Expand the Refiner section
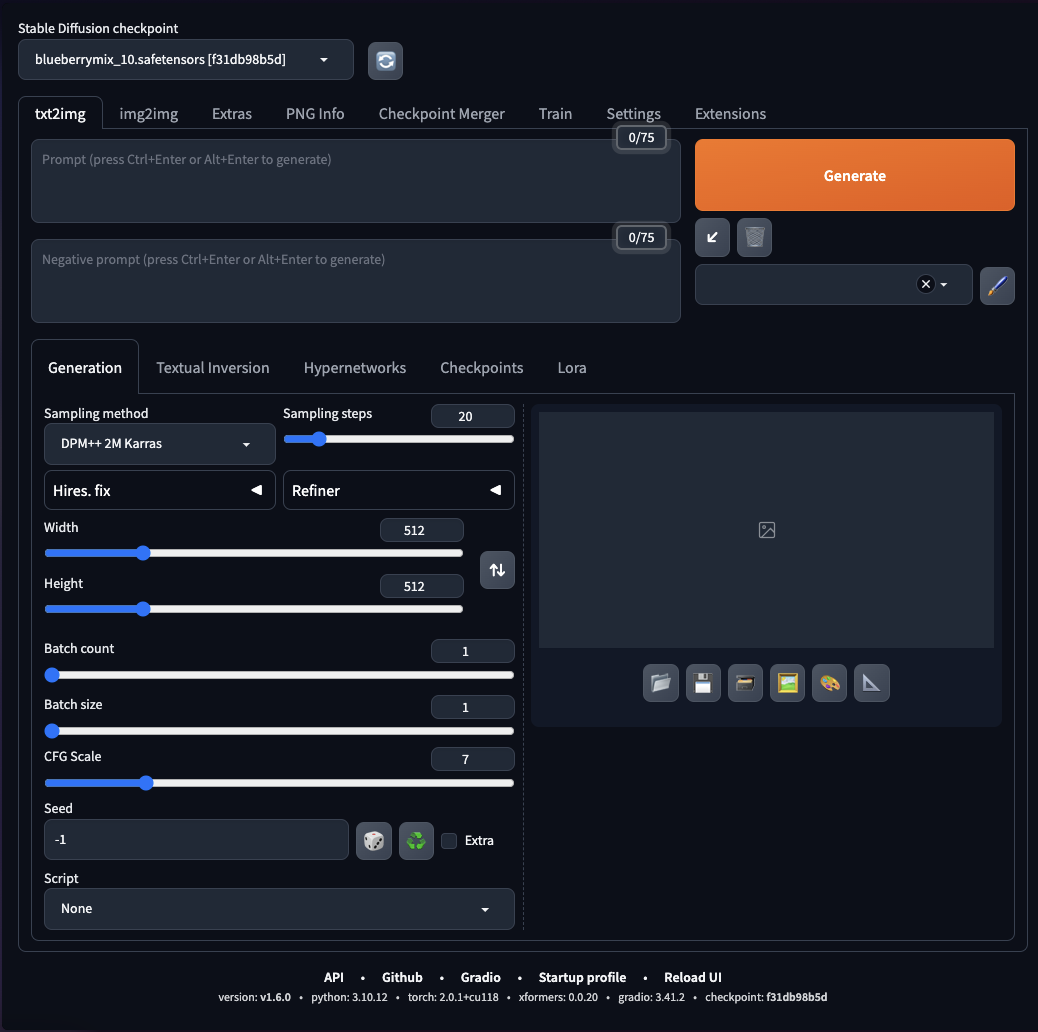This screenshot has height=1032, width=1038. 399,490
